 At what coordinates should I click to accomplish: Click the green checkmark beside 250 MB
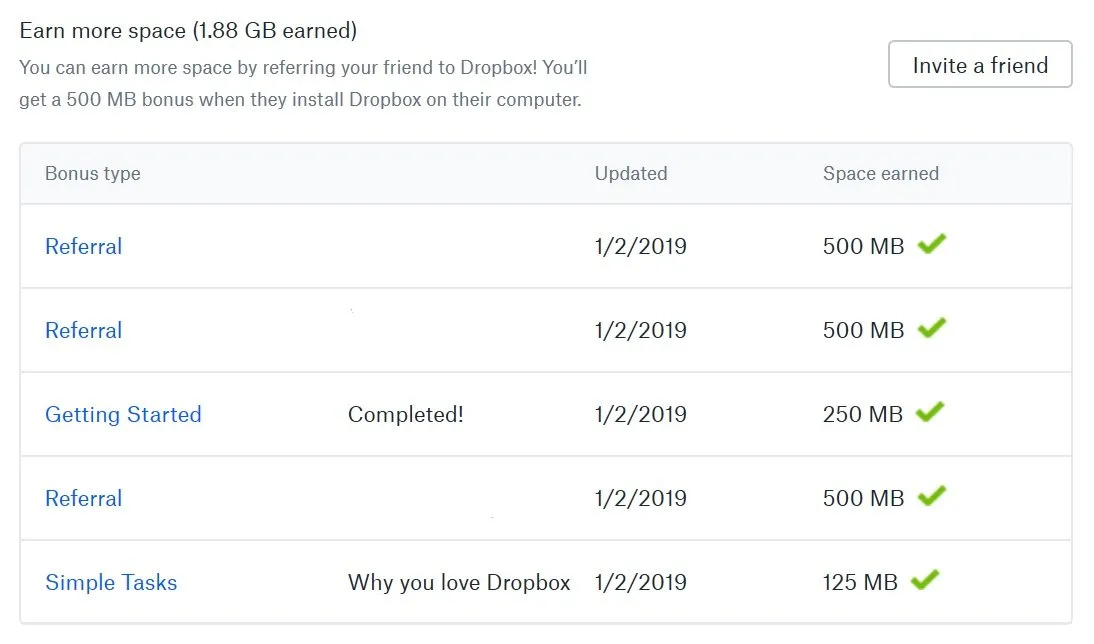point(930,412)
